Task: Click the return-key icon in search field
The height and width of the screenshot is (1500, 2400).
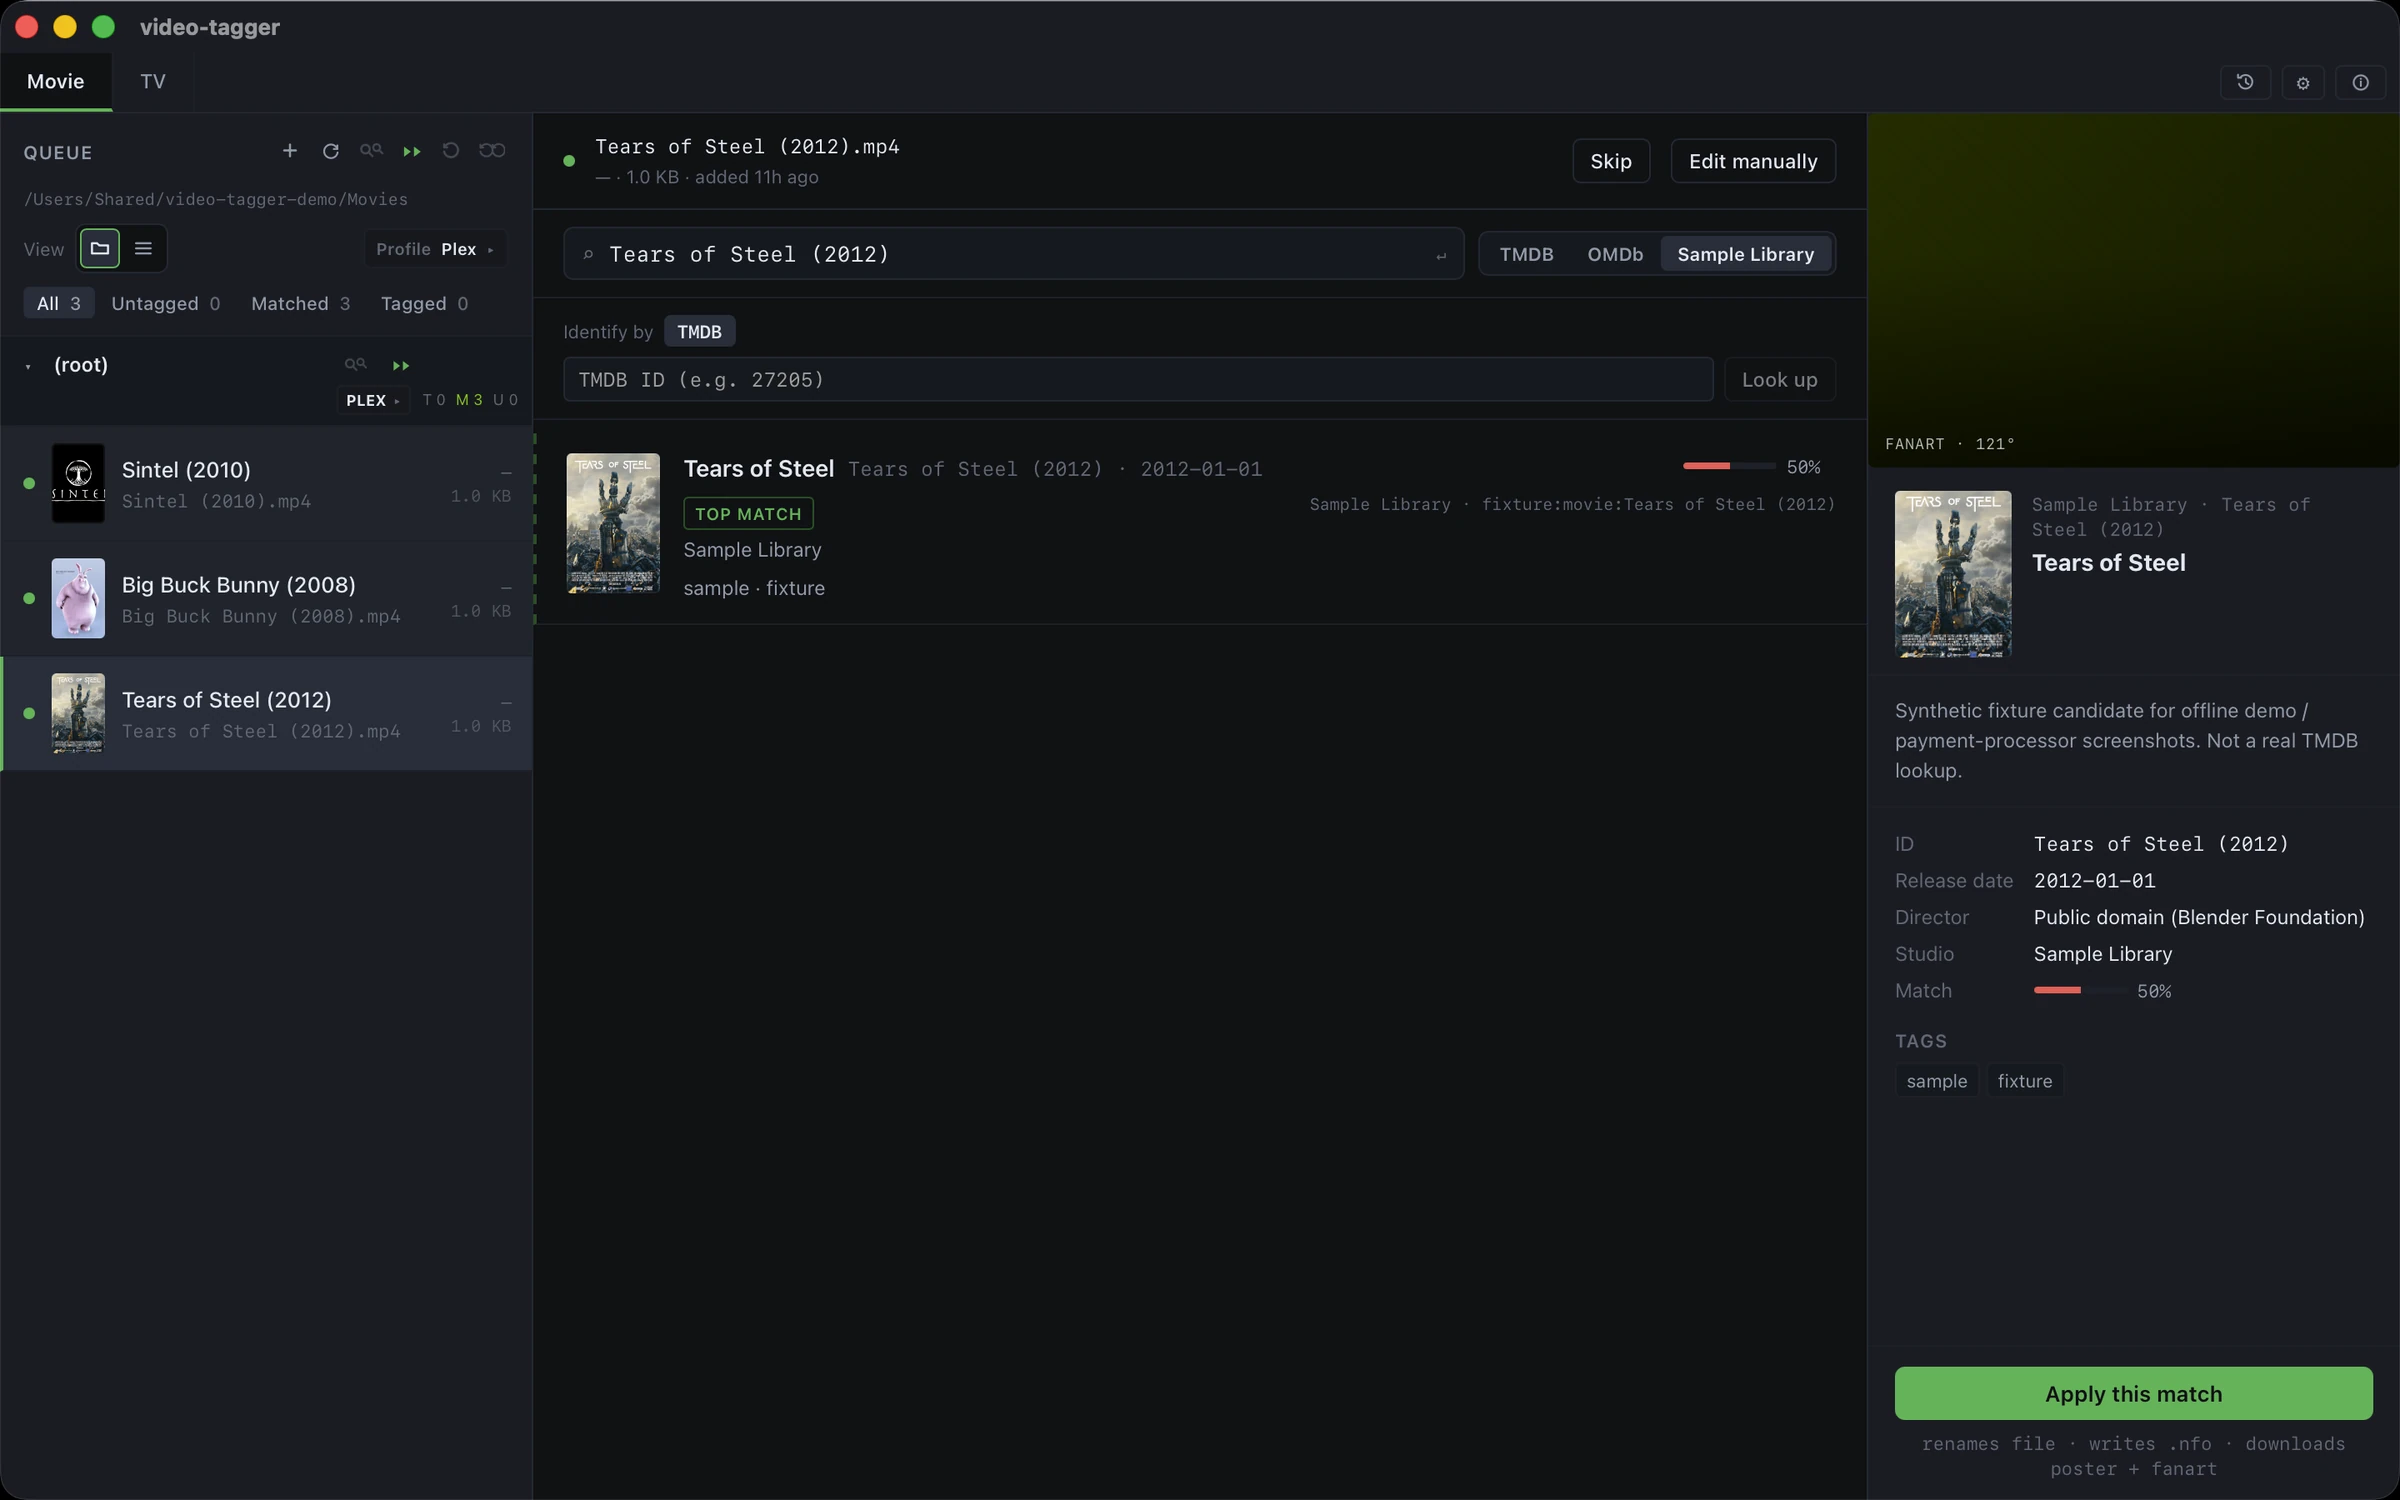Action: (1441, 256)
